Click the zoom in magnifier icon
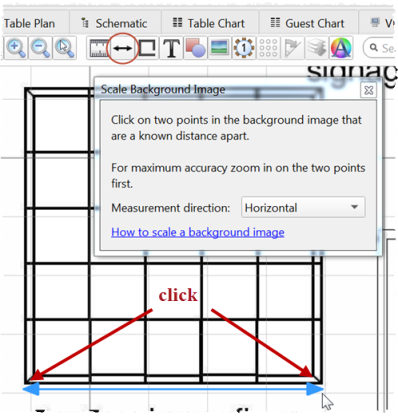 (16, 48)
